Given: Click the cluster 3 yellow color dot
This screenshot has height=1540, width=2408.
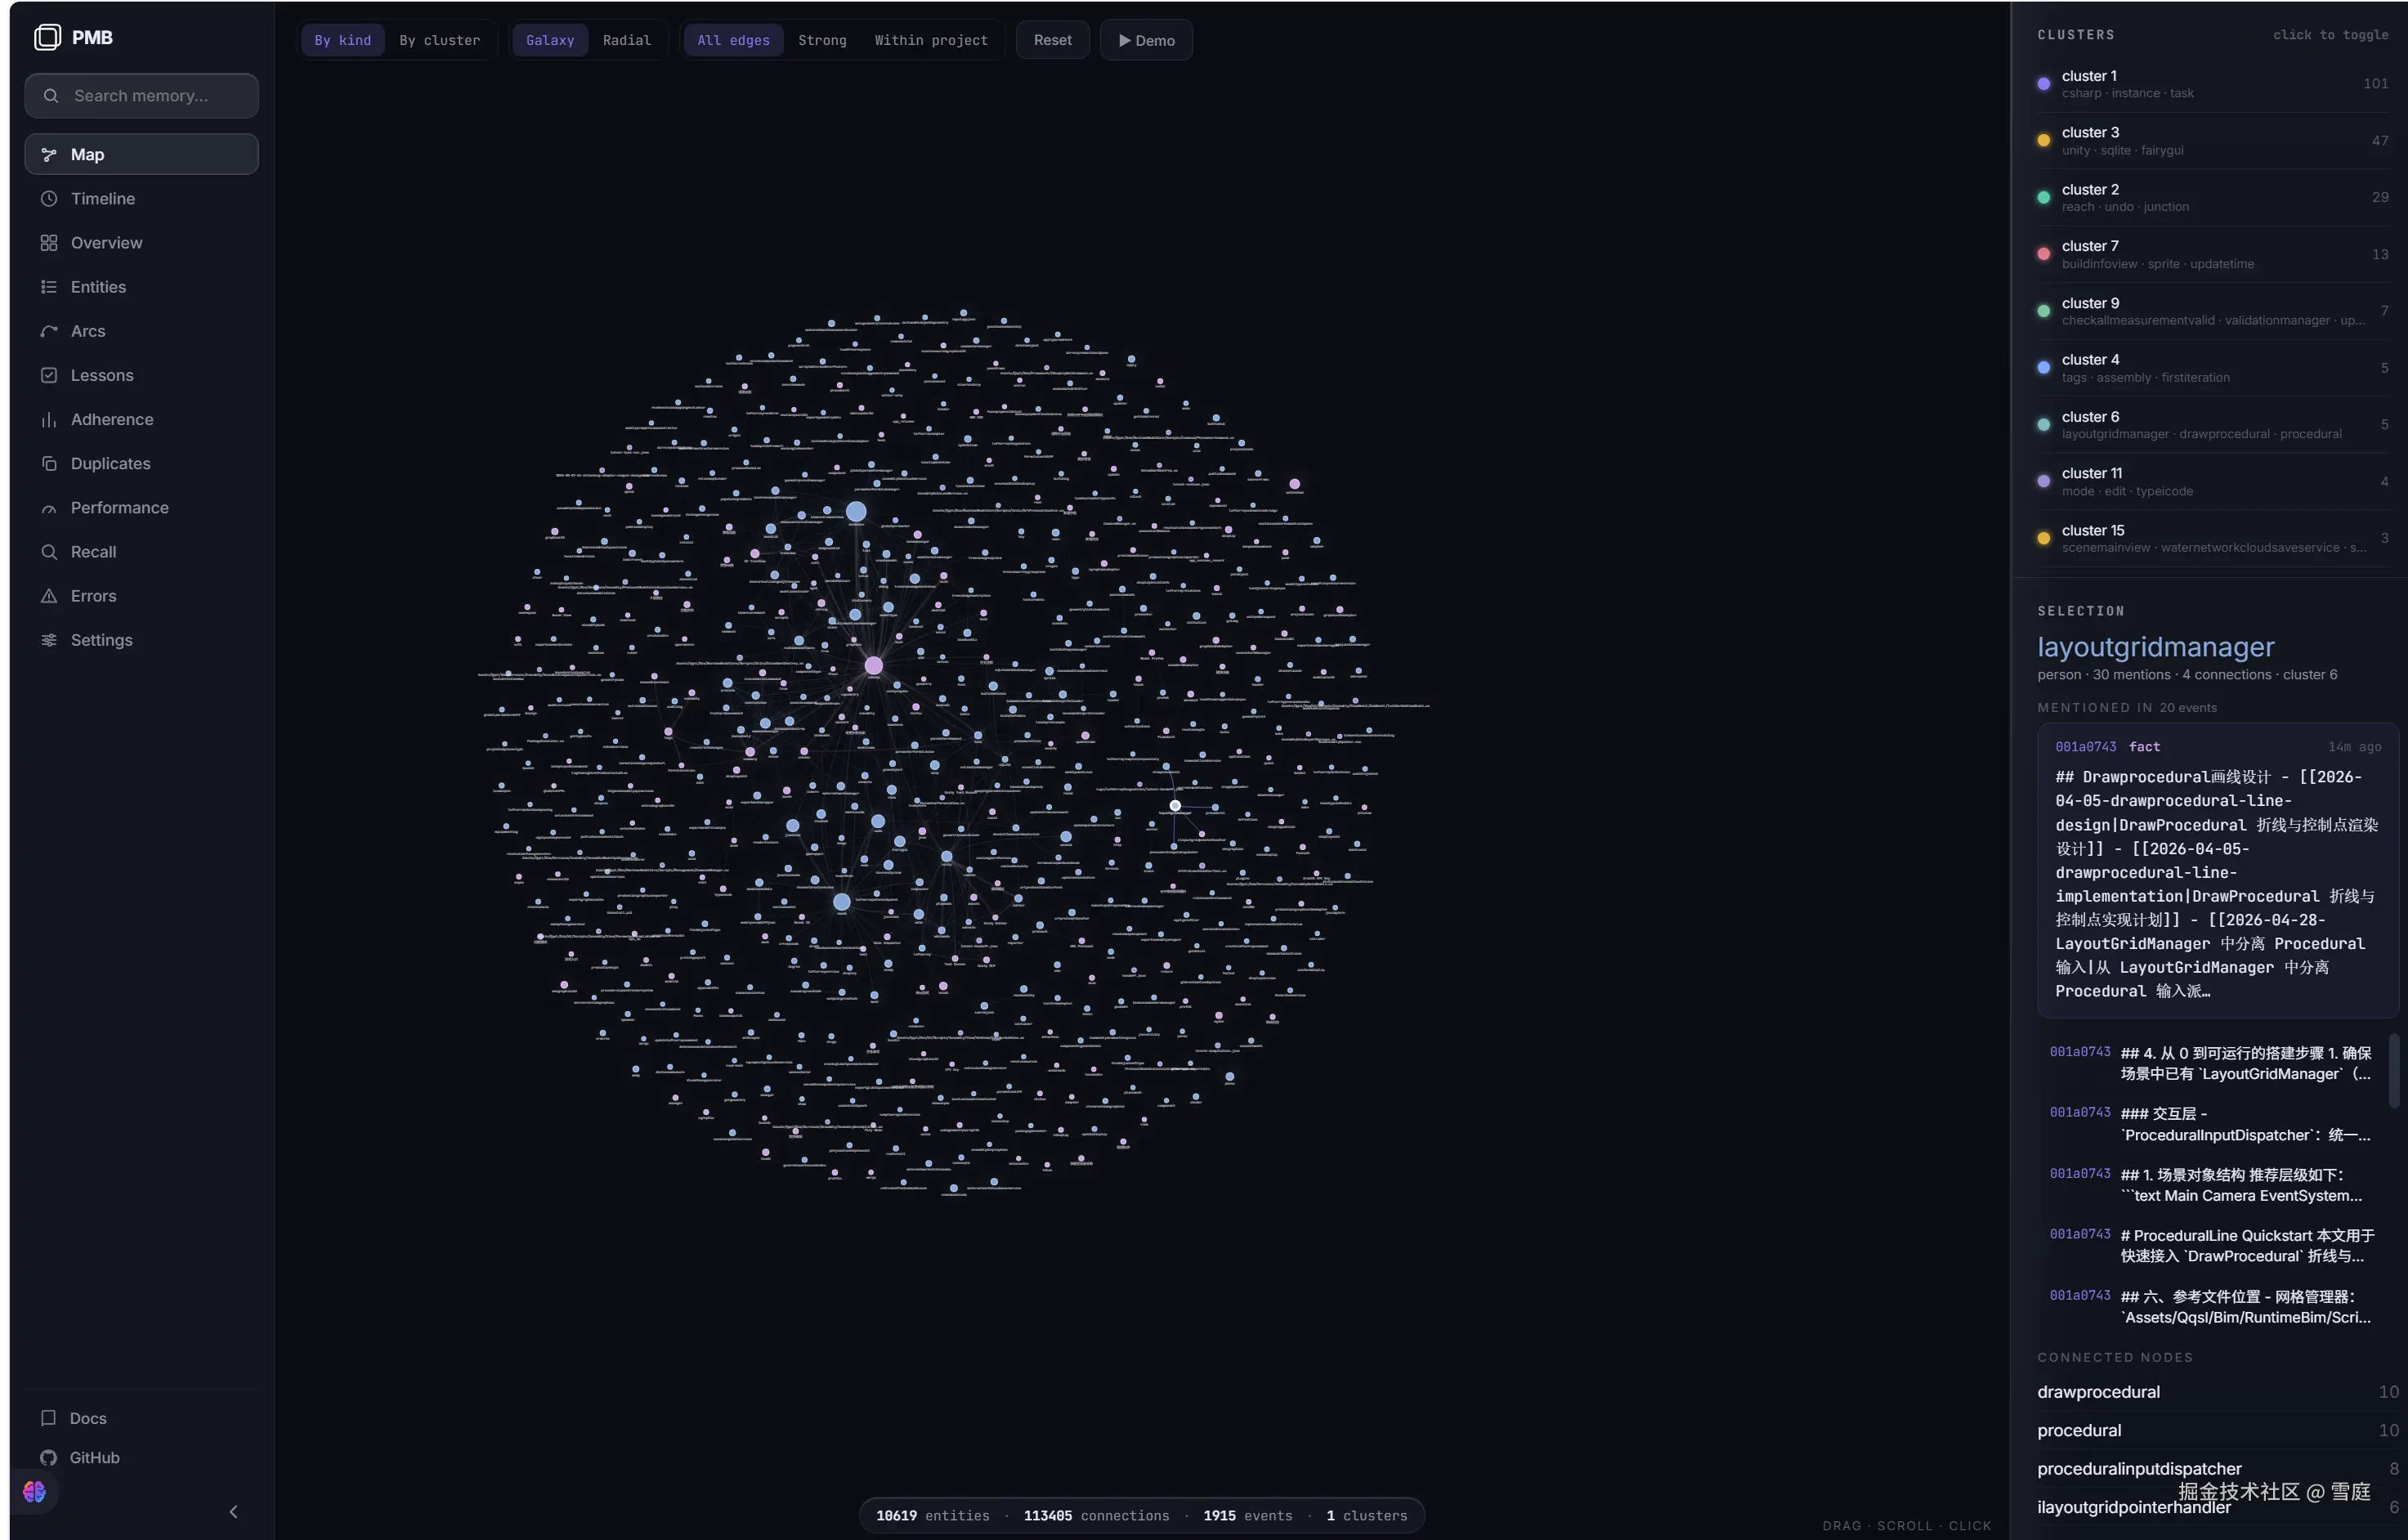Looking at the screenshot, I should pyautogui.click(x=2043, y=141).
